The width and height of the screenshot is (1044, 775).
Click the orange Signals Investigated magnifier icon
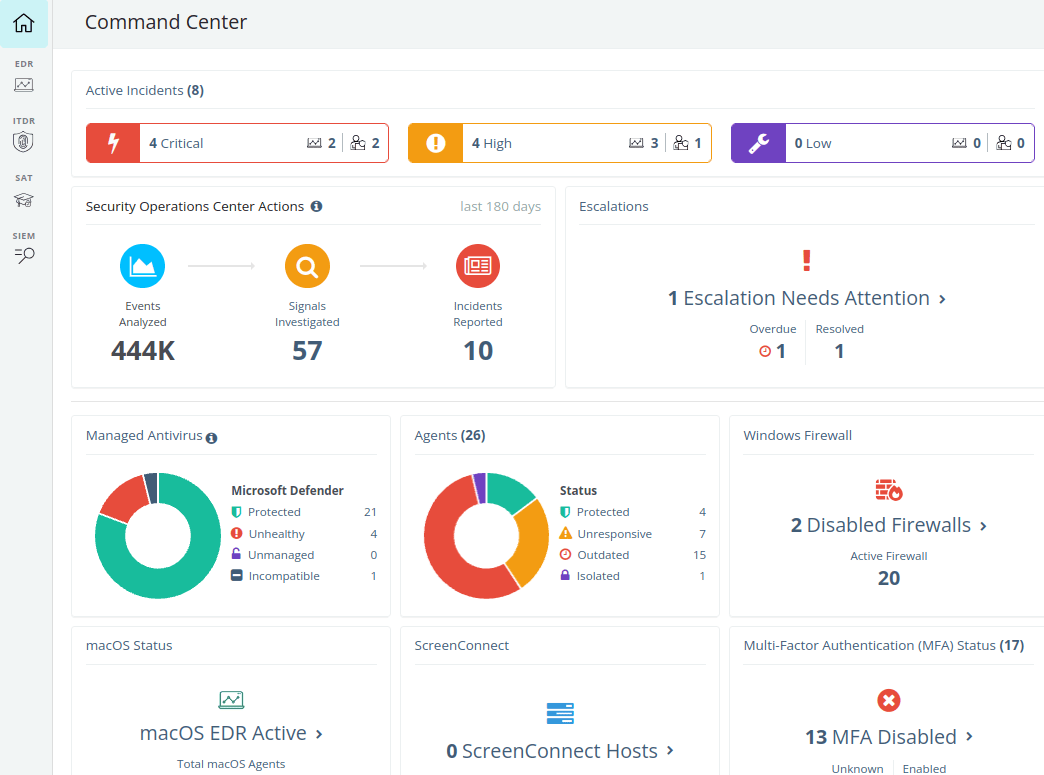[x=307, y=266]
